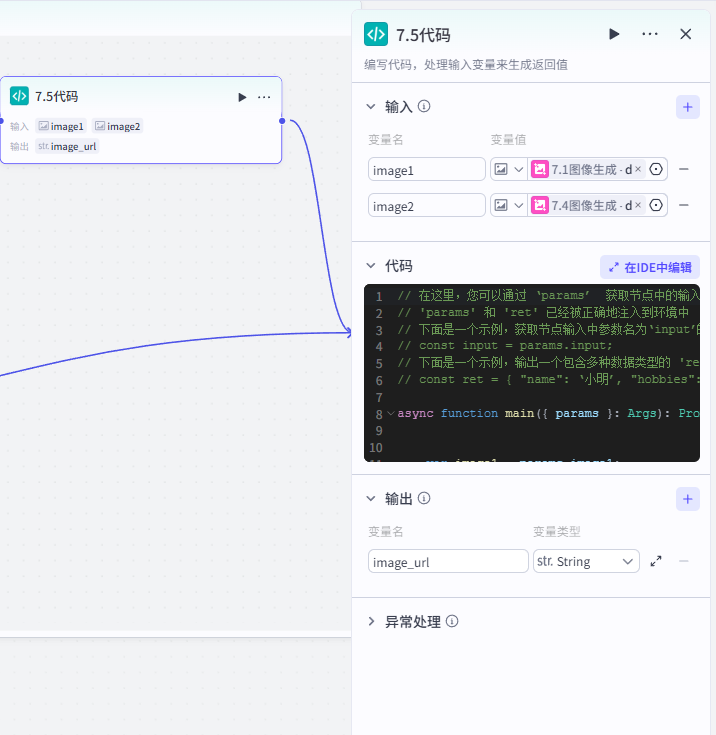Open code via 在IDE中编辑 button
This screenshot has height=735, width=716.
[x=649, y=267]
